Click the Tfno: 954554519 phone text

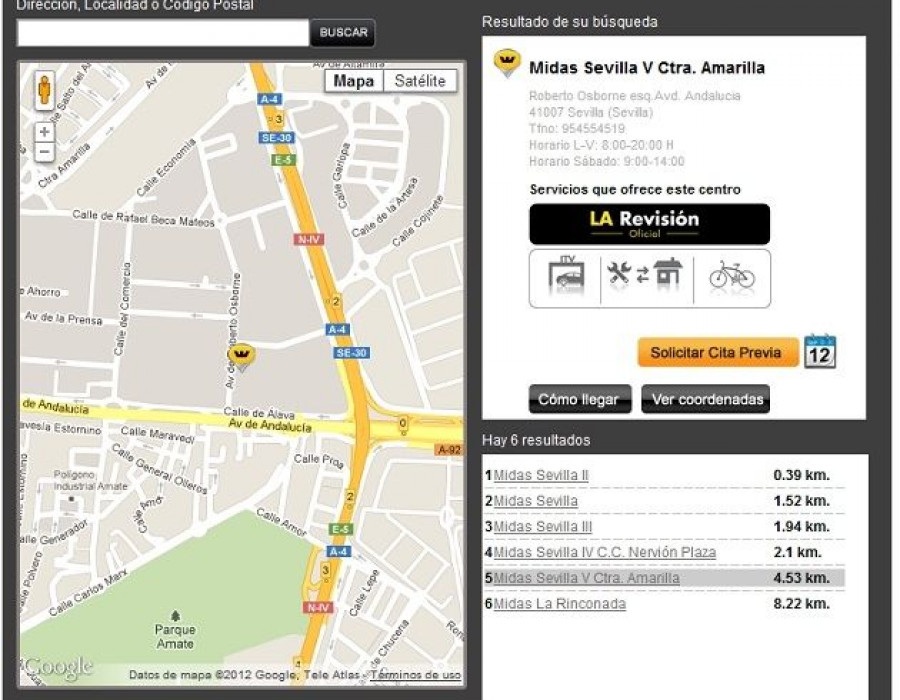point(577,129)
